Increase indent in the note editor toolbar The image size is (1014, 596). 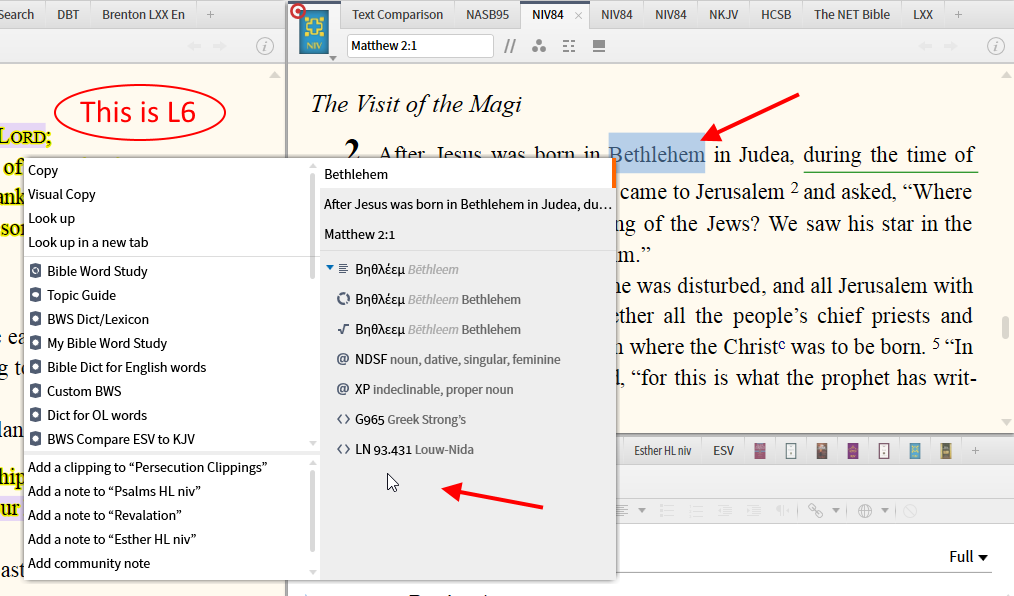753,511
